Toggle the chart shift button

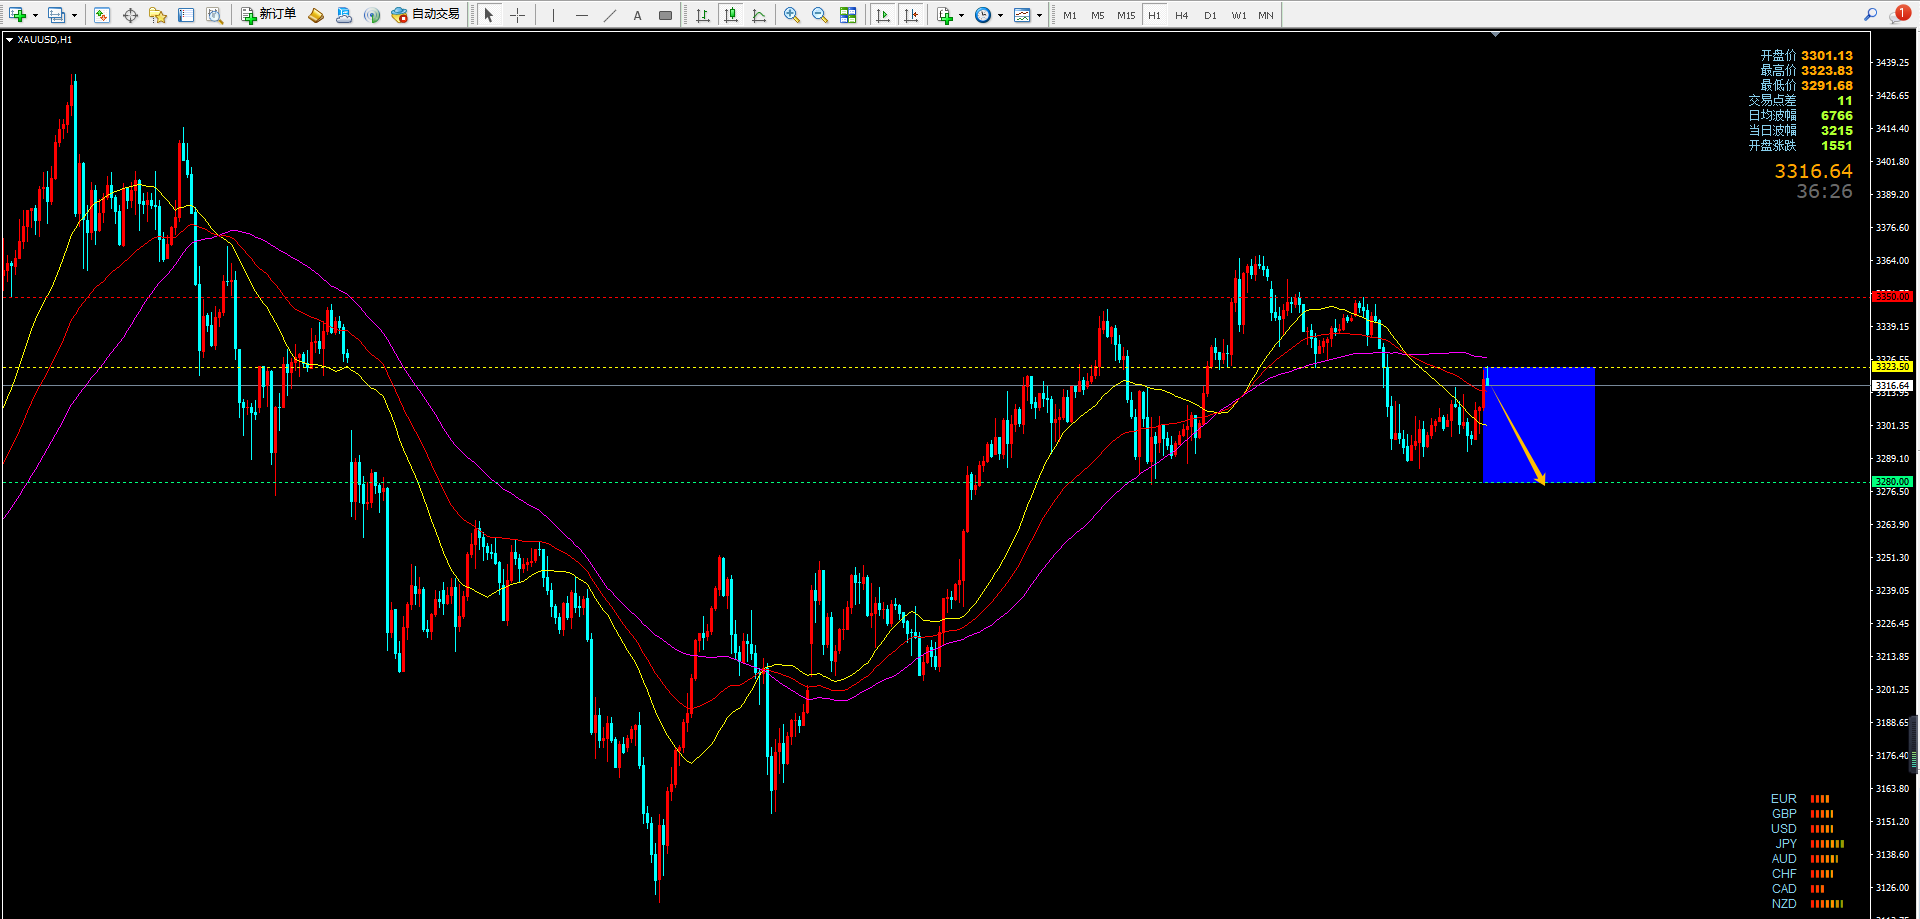910,15
